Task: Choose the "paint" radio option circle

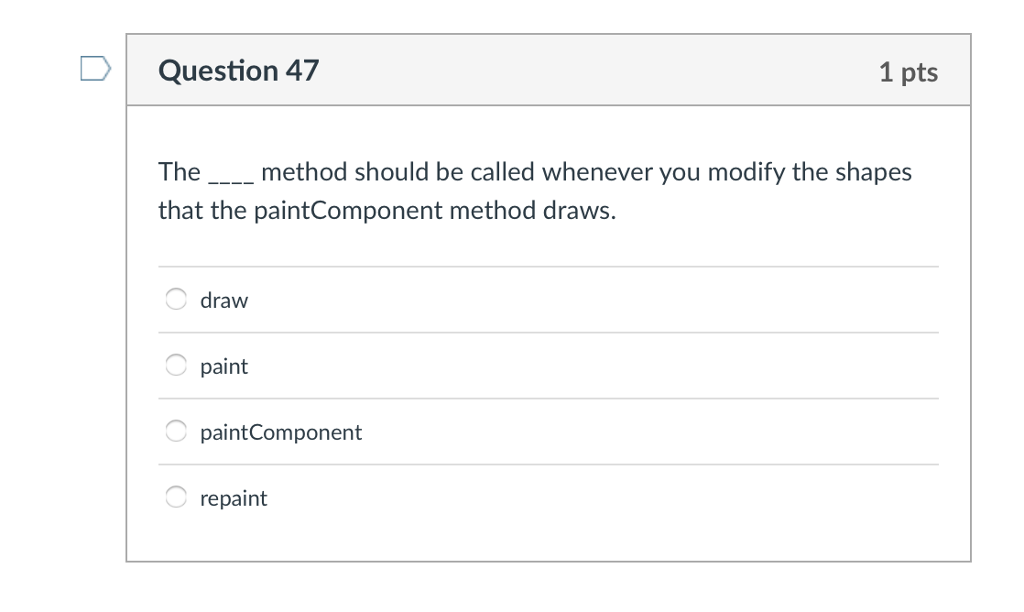Action: tap(176, 365)
